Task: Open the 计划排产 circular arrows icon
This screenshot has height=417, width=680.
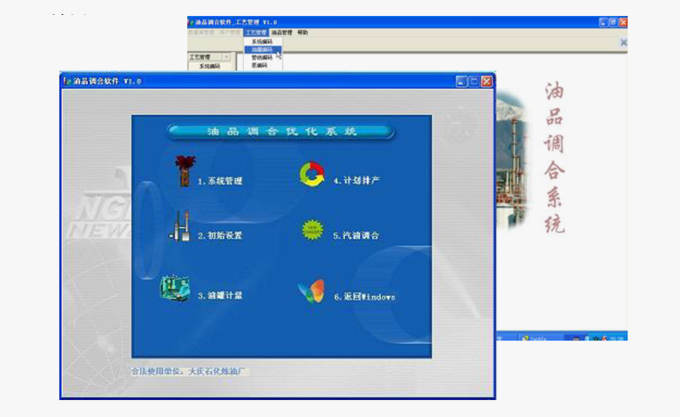Action: pos(312,174)
